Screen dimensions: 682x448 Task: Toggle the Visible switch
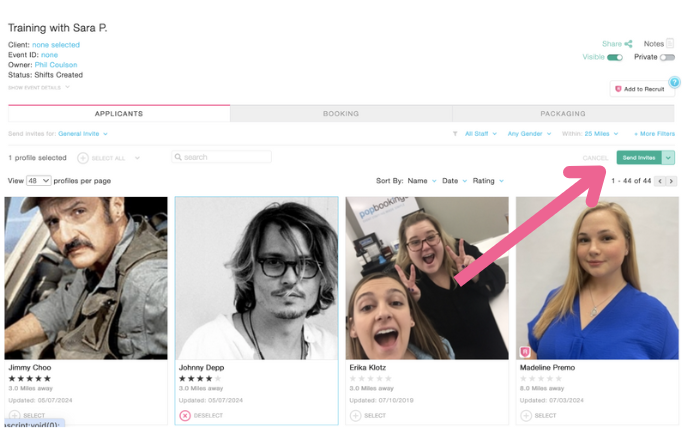pos(614,58)
